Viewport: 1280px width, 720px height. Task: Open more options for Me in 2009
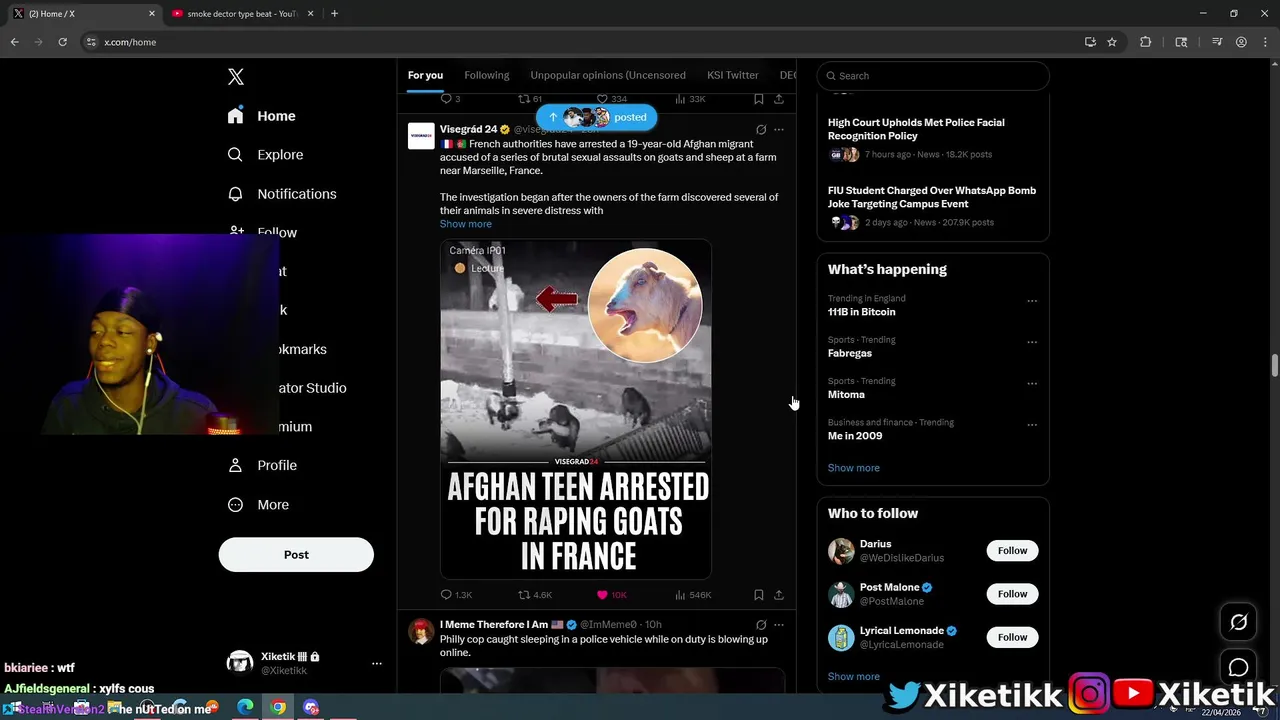coord(1032,424)
